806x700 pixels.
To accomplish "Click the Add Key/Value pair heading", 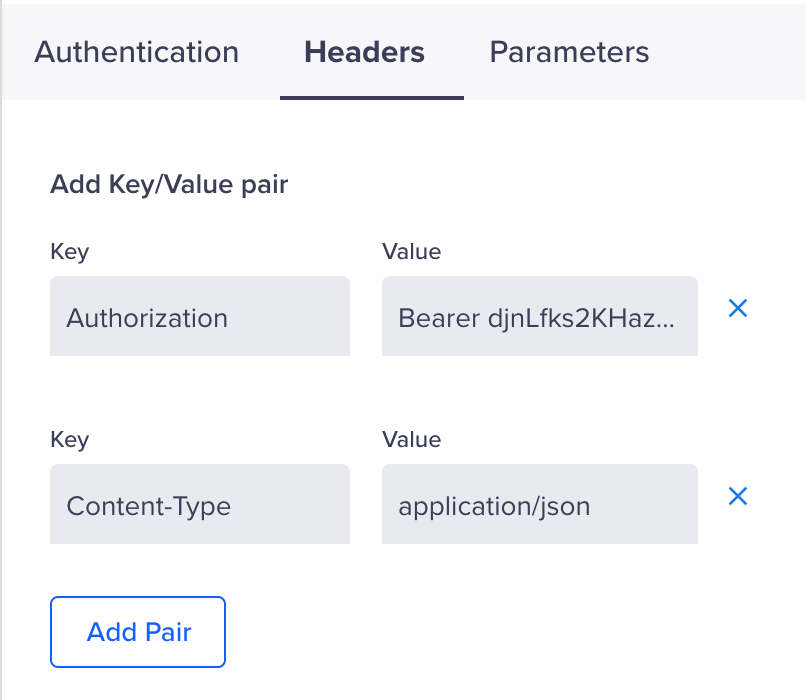I will (169, 185).
